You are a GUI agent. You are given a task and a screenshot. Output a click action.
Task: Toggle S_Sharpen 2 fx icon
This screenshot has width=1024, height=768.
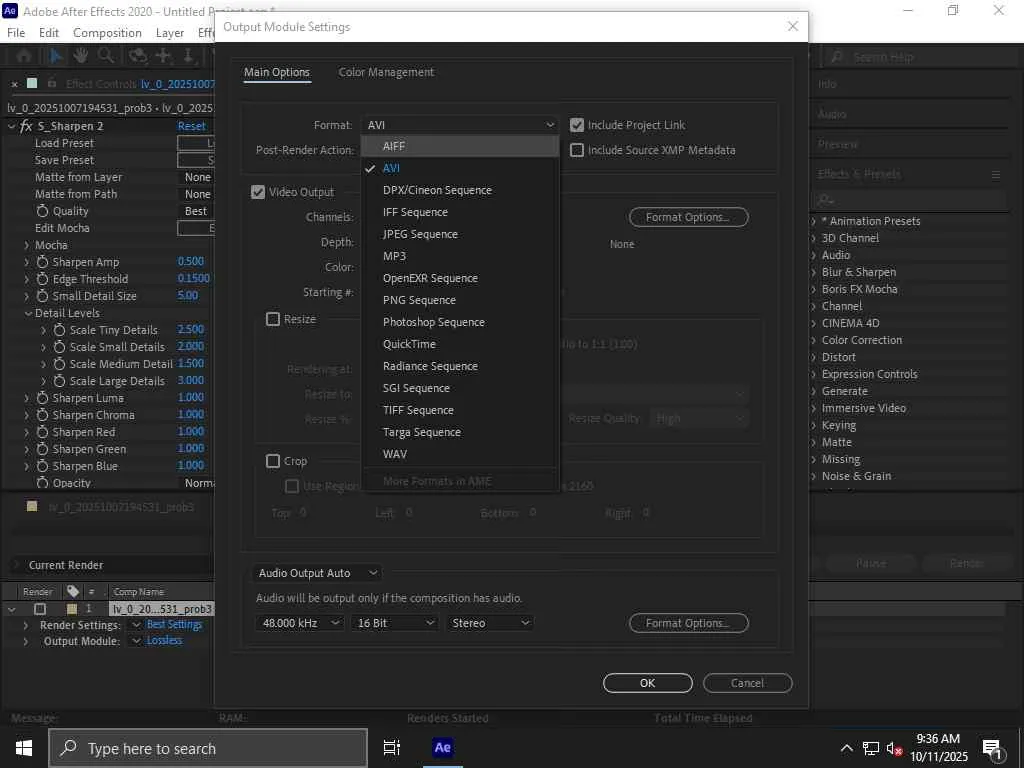[x=26, y=126]
